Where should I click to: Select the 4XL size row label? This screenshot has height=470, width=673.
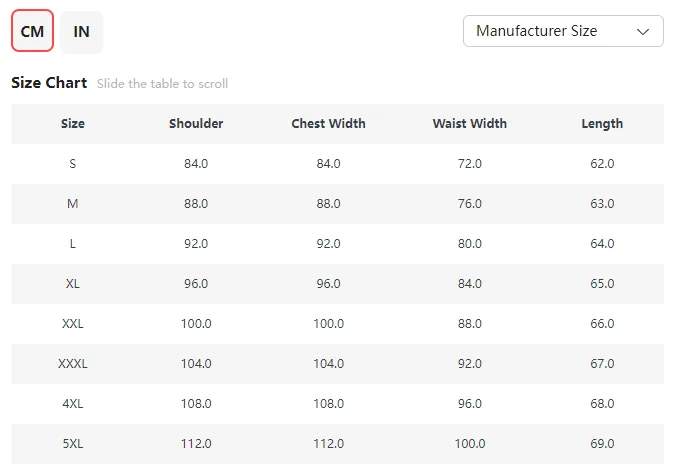[73, 404]
